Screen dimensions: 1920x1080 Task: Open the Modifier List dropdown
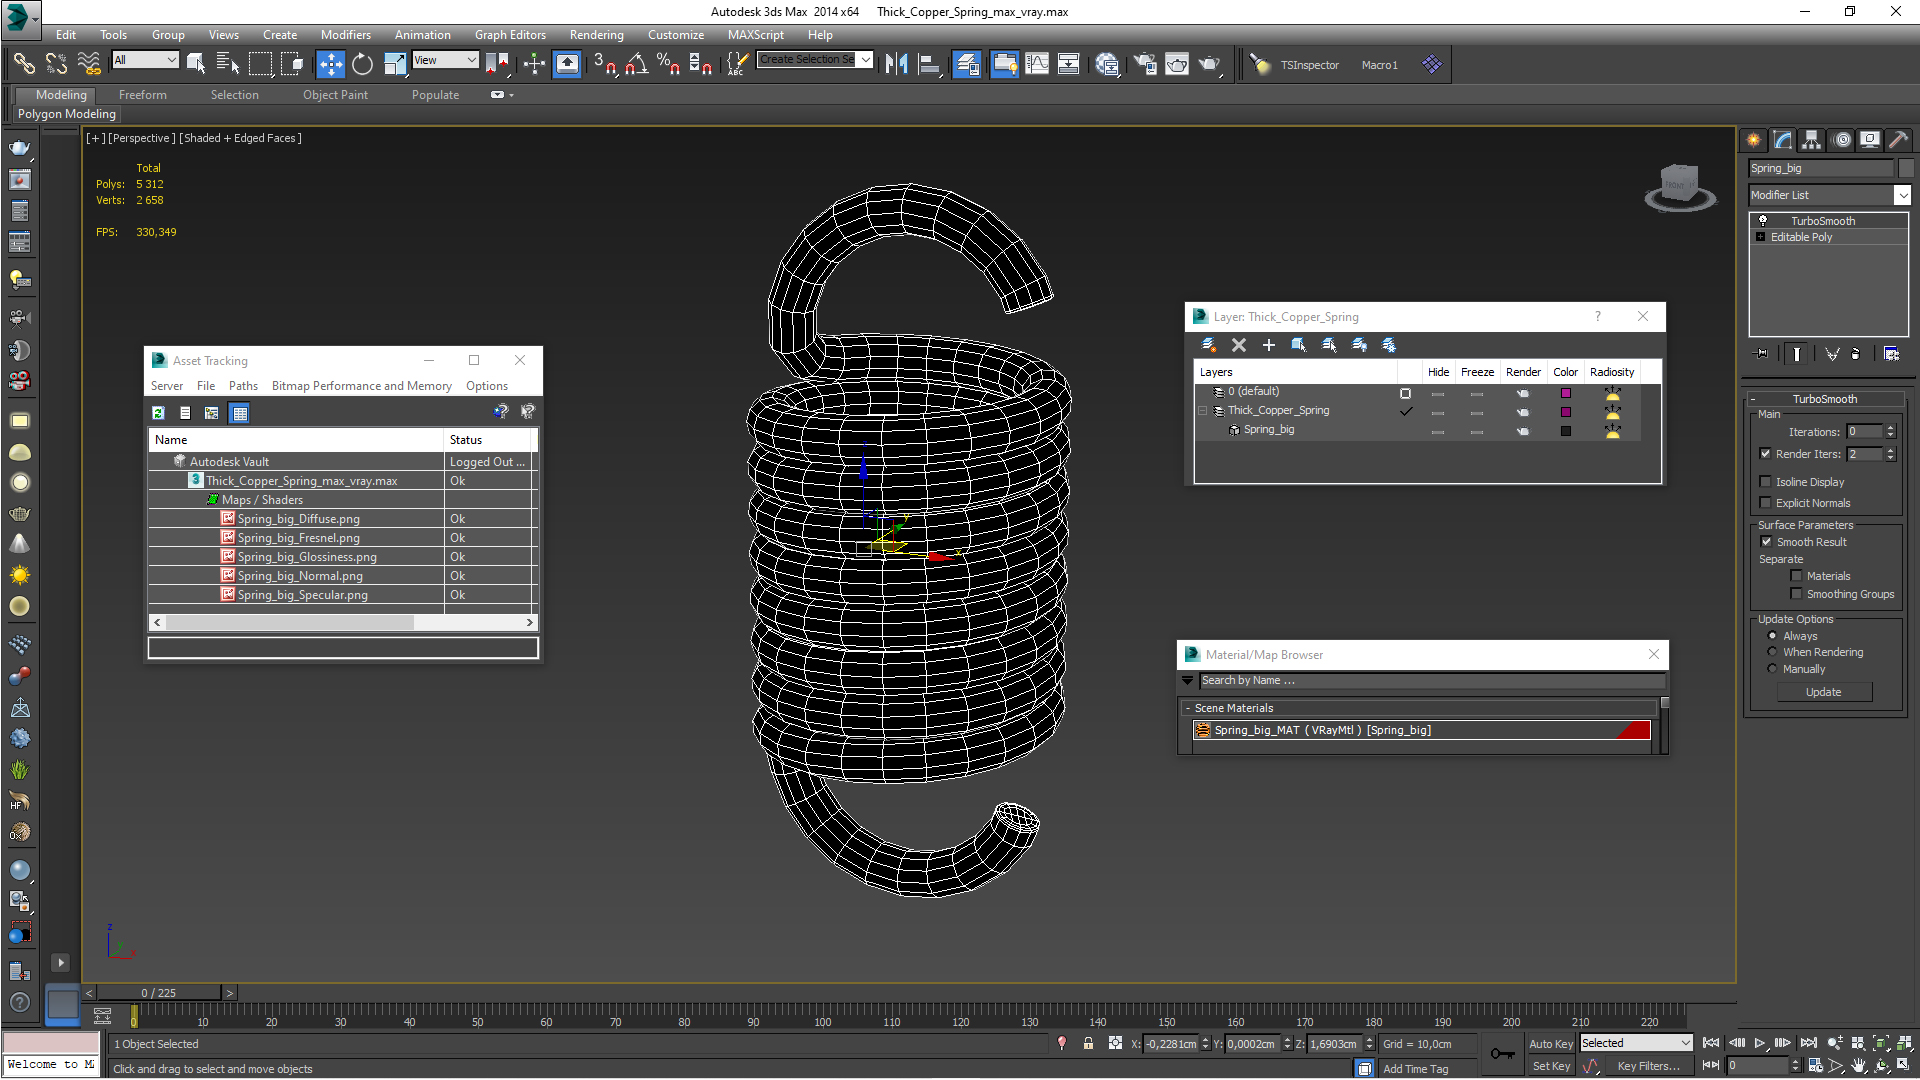pos(1902,195)
